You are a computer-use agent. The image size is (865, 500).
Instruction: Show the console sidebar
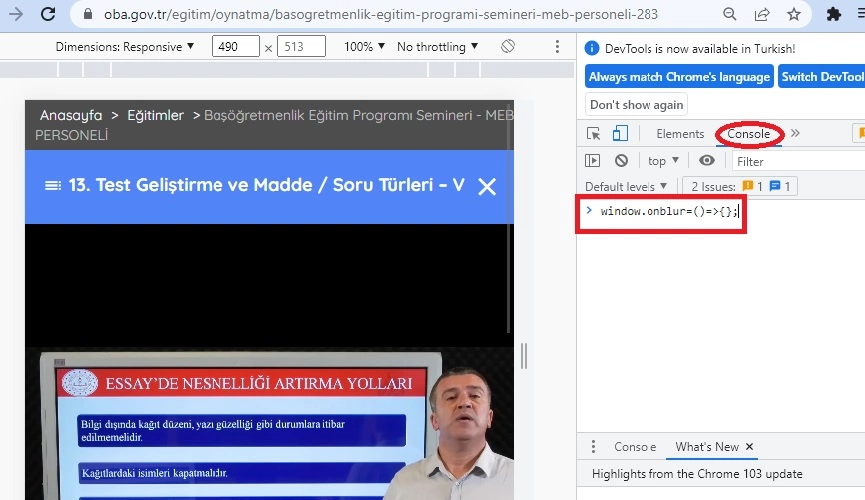point(593,160)
